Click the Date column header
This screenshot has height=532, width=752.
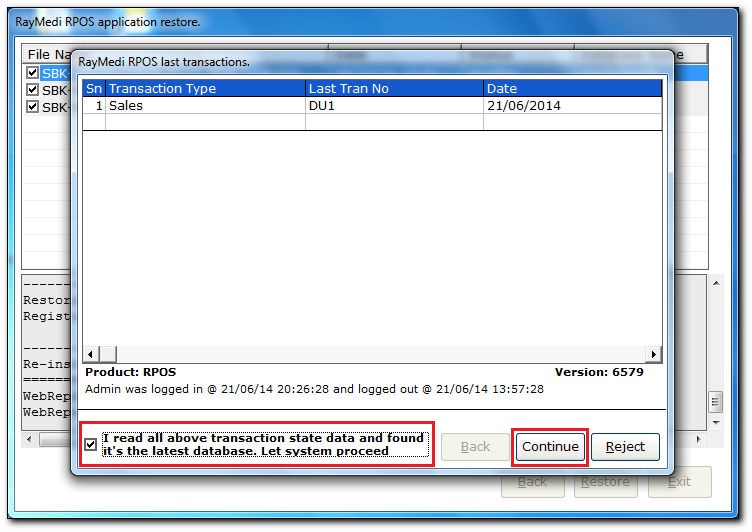(x=573, y=88)
